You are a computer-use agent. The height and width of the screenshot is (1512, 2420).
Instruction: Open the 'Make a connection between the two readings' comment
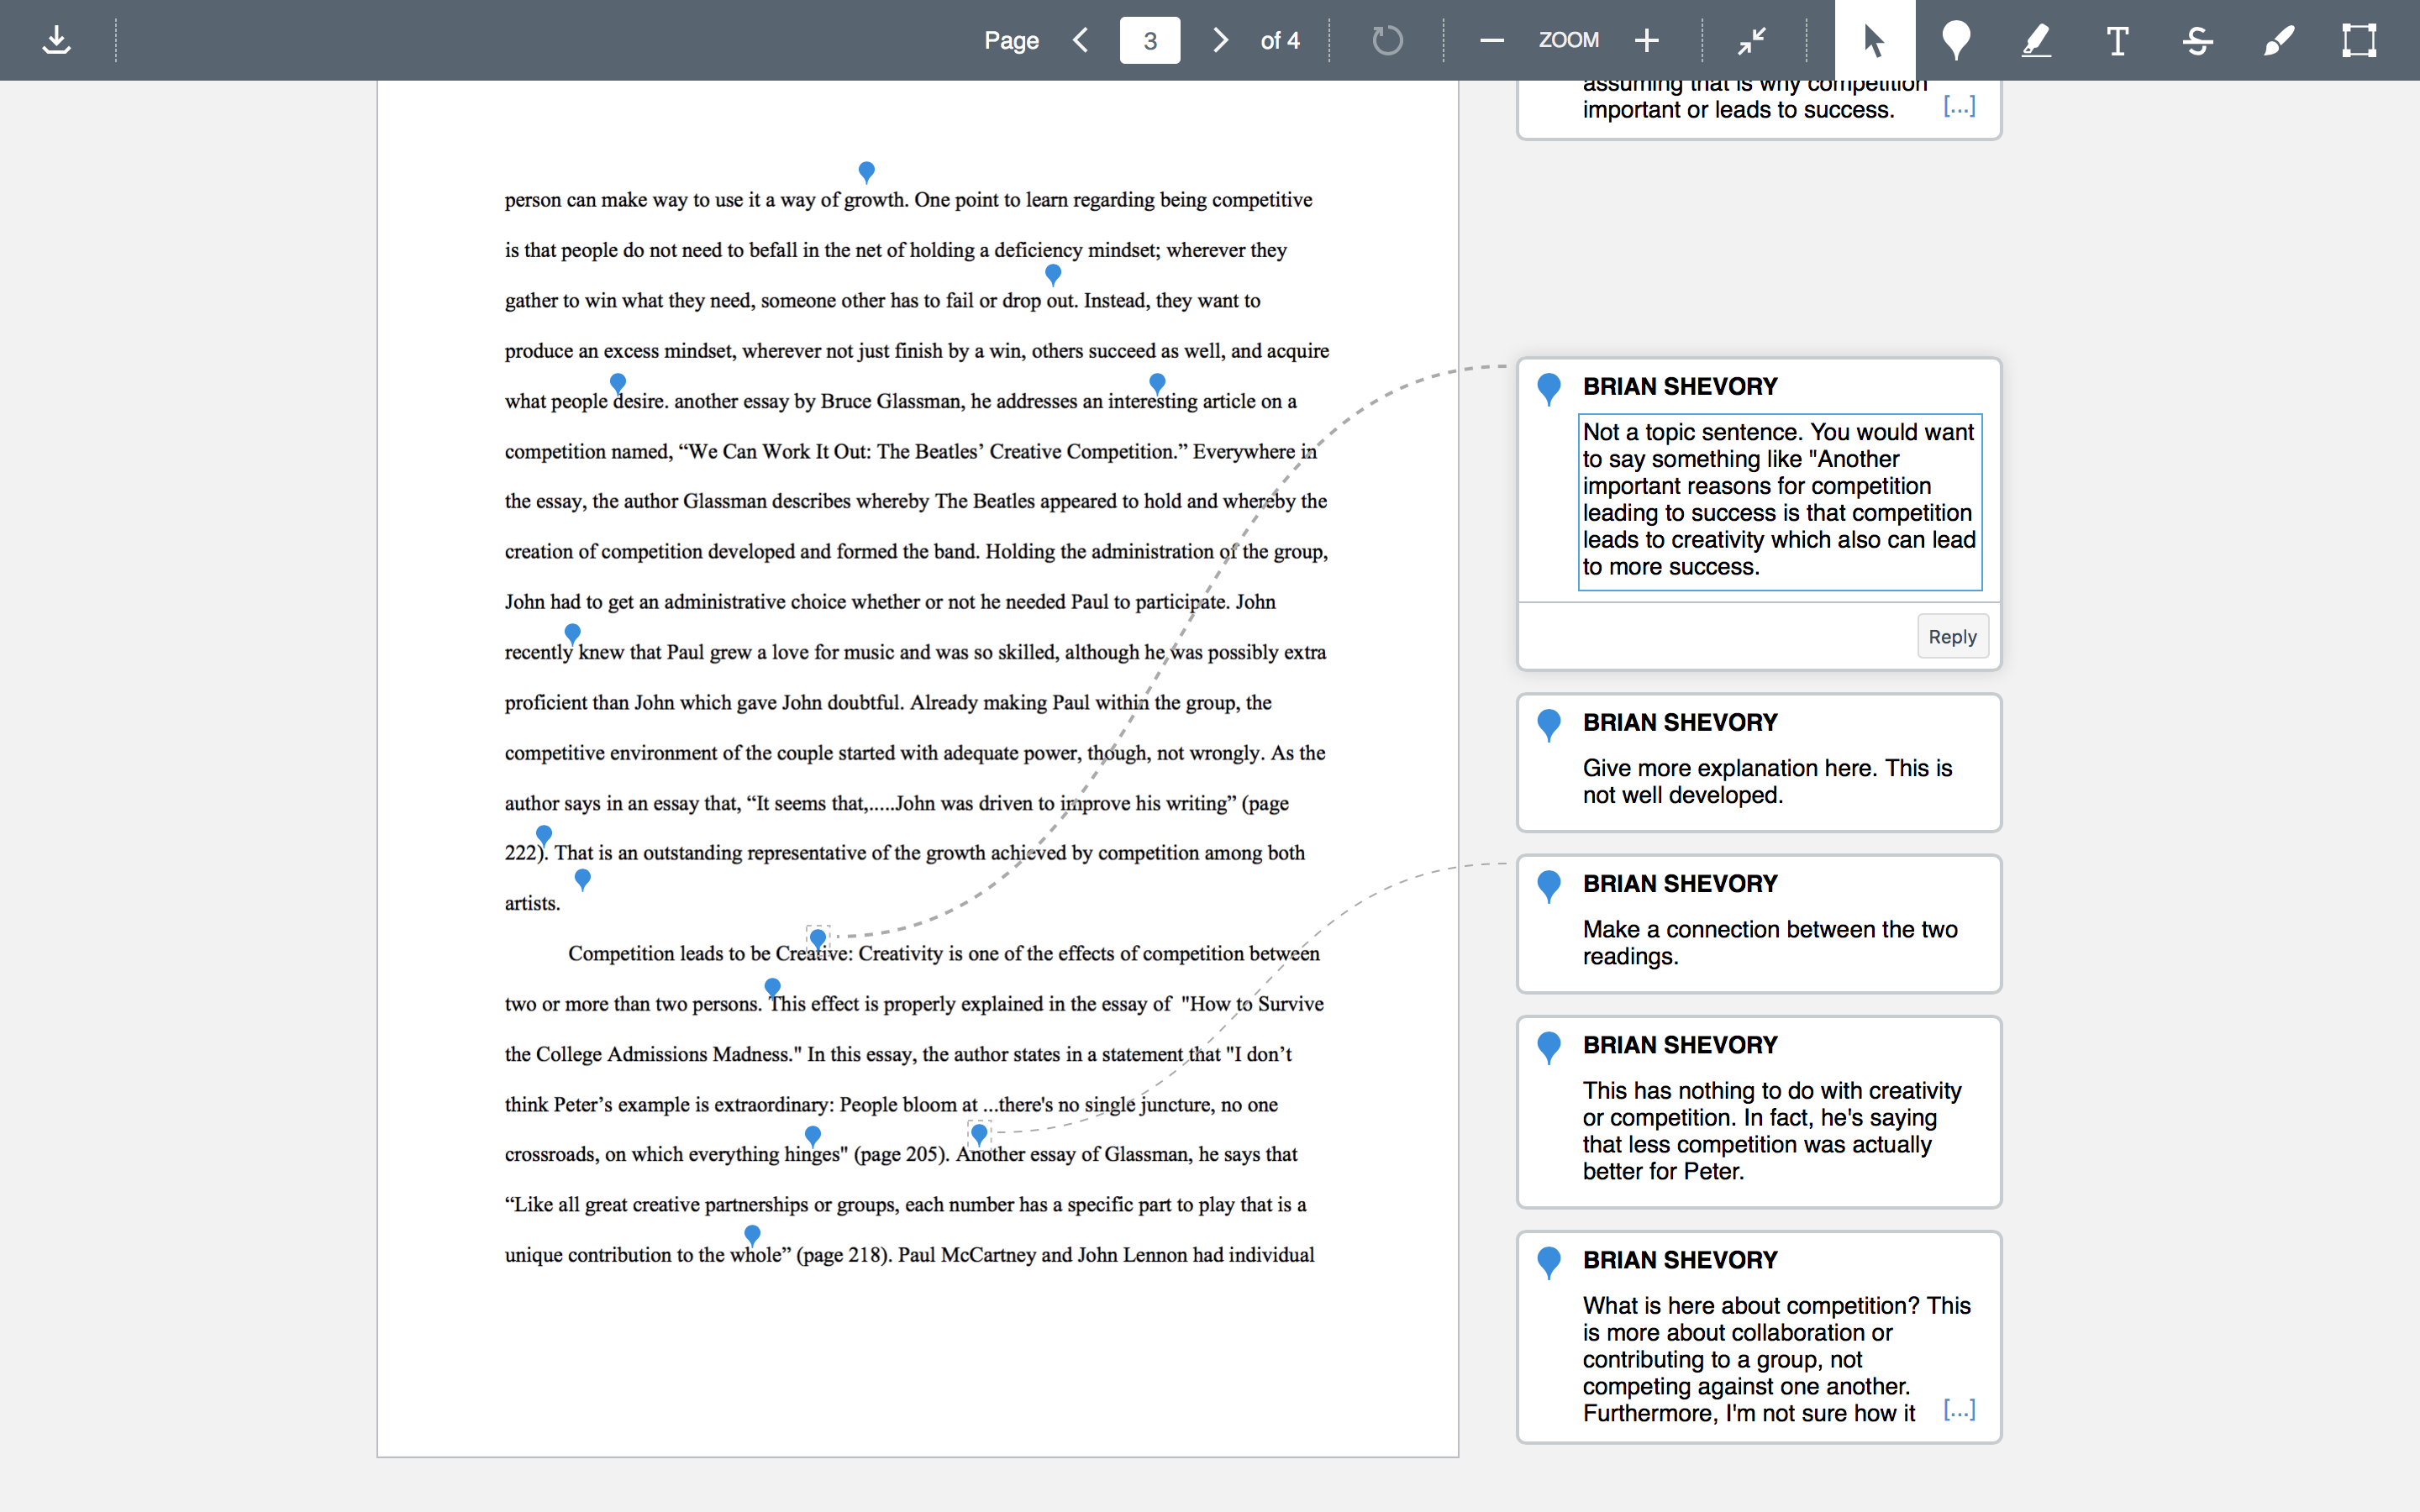coord(1759,923)
